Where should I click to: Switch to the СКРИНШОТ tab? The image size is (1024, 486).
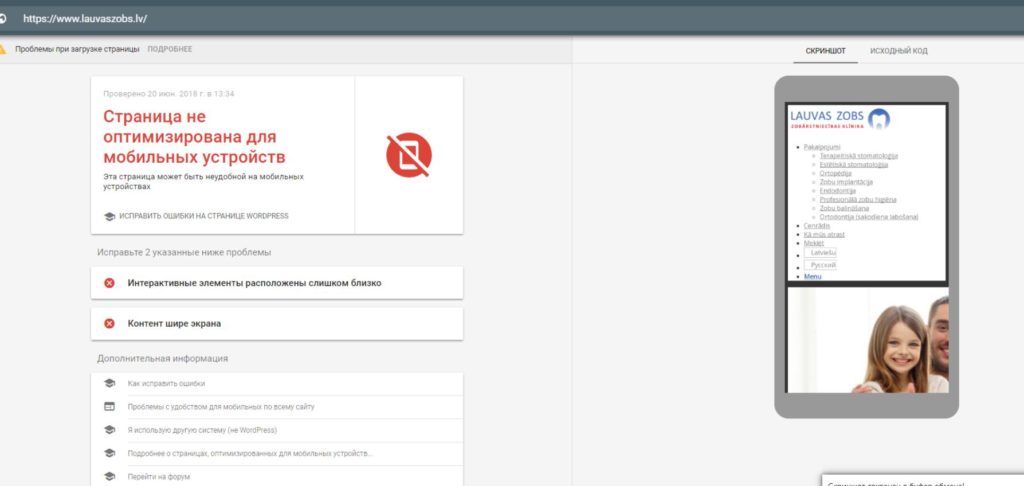click(x=825, y=50)
